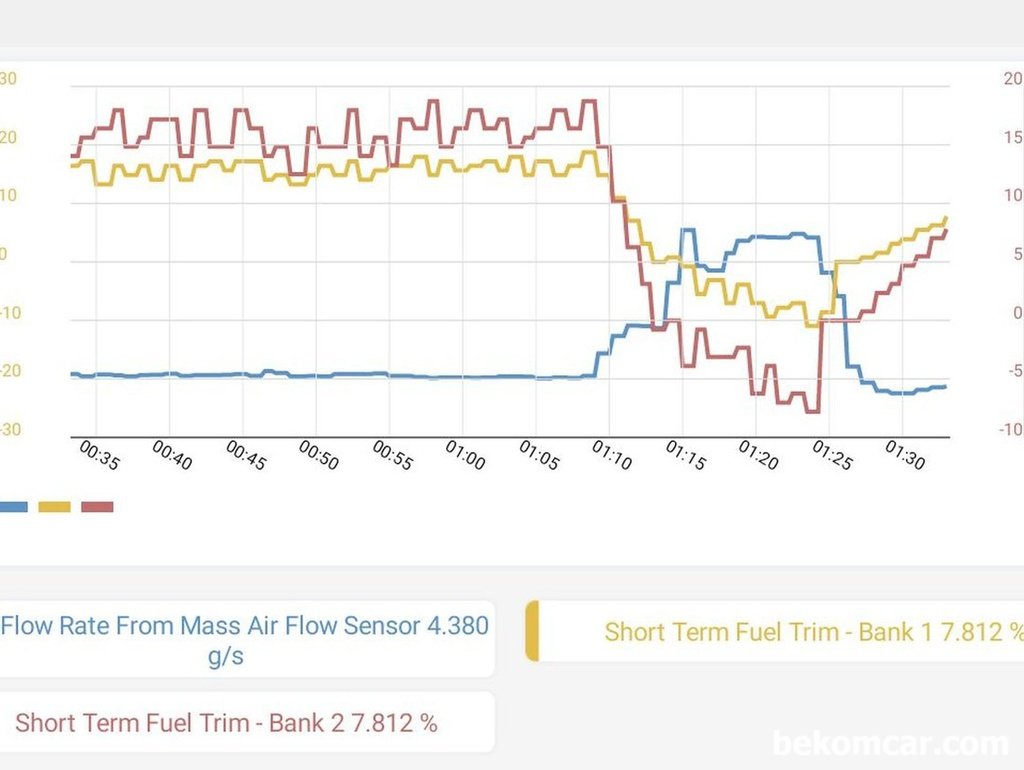Select the Mass Air Flow Sensor card
The width and height of the screenshot is (1024, 770).
(x=245, y=640)
